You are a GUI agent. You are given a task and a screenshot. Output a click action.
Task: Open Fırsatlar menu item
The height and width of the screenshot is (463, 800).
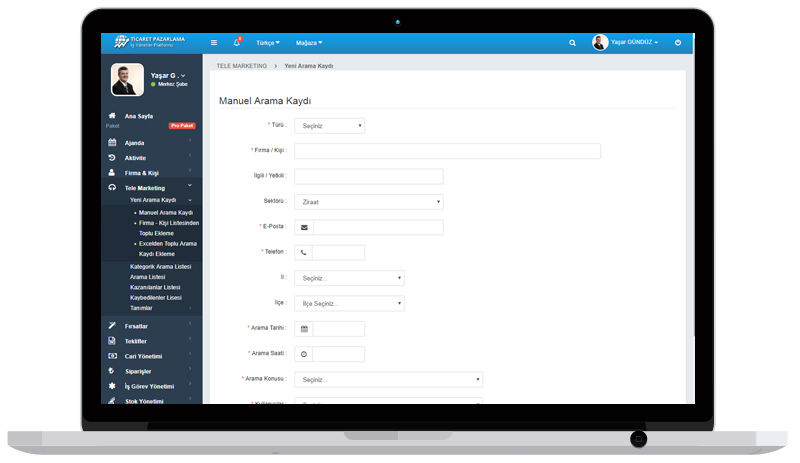point(136,326)
